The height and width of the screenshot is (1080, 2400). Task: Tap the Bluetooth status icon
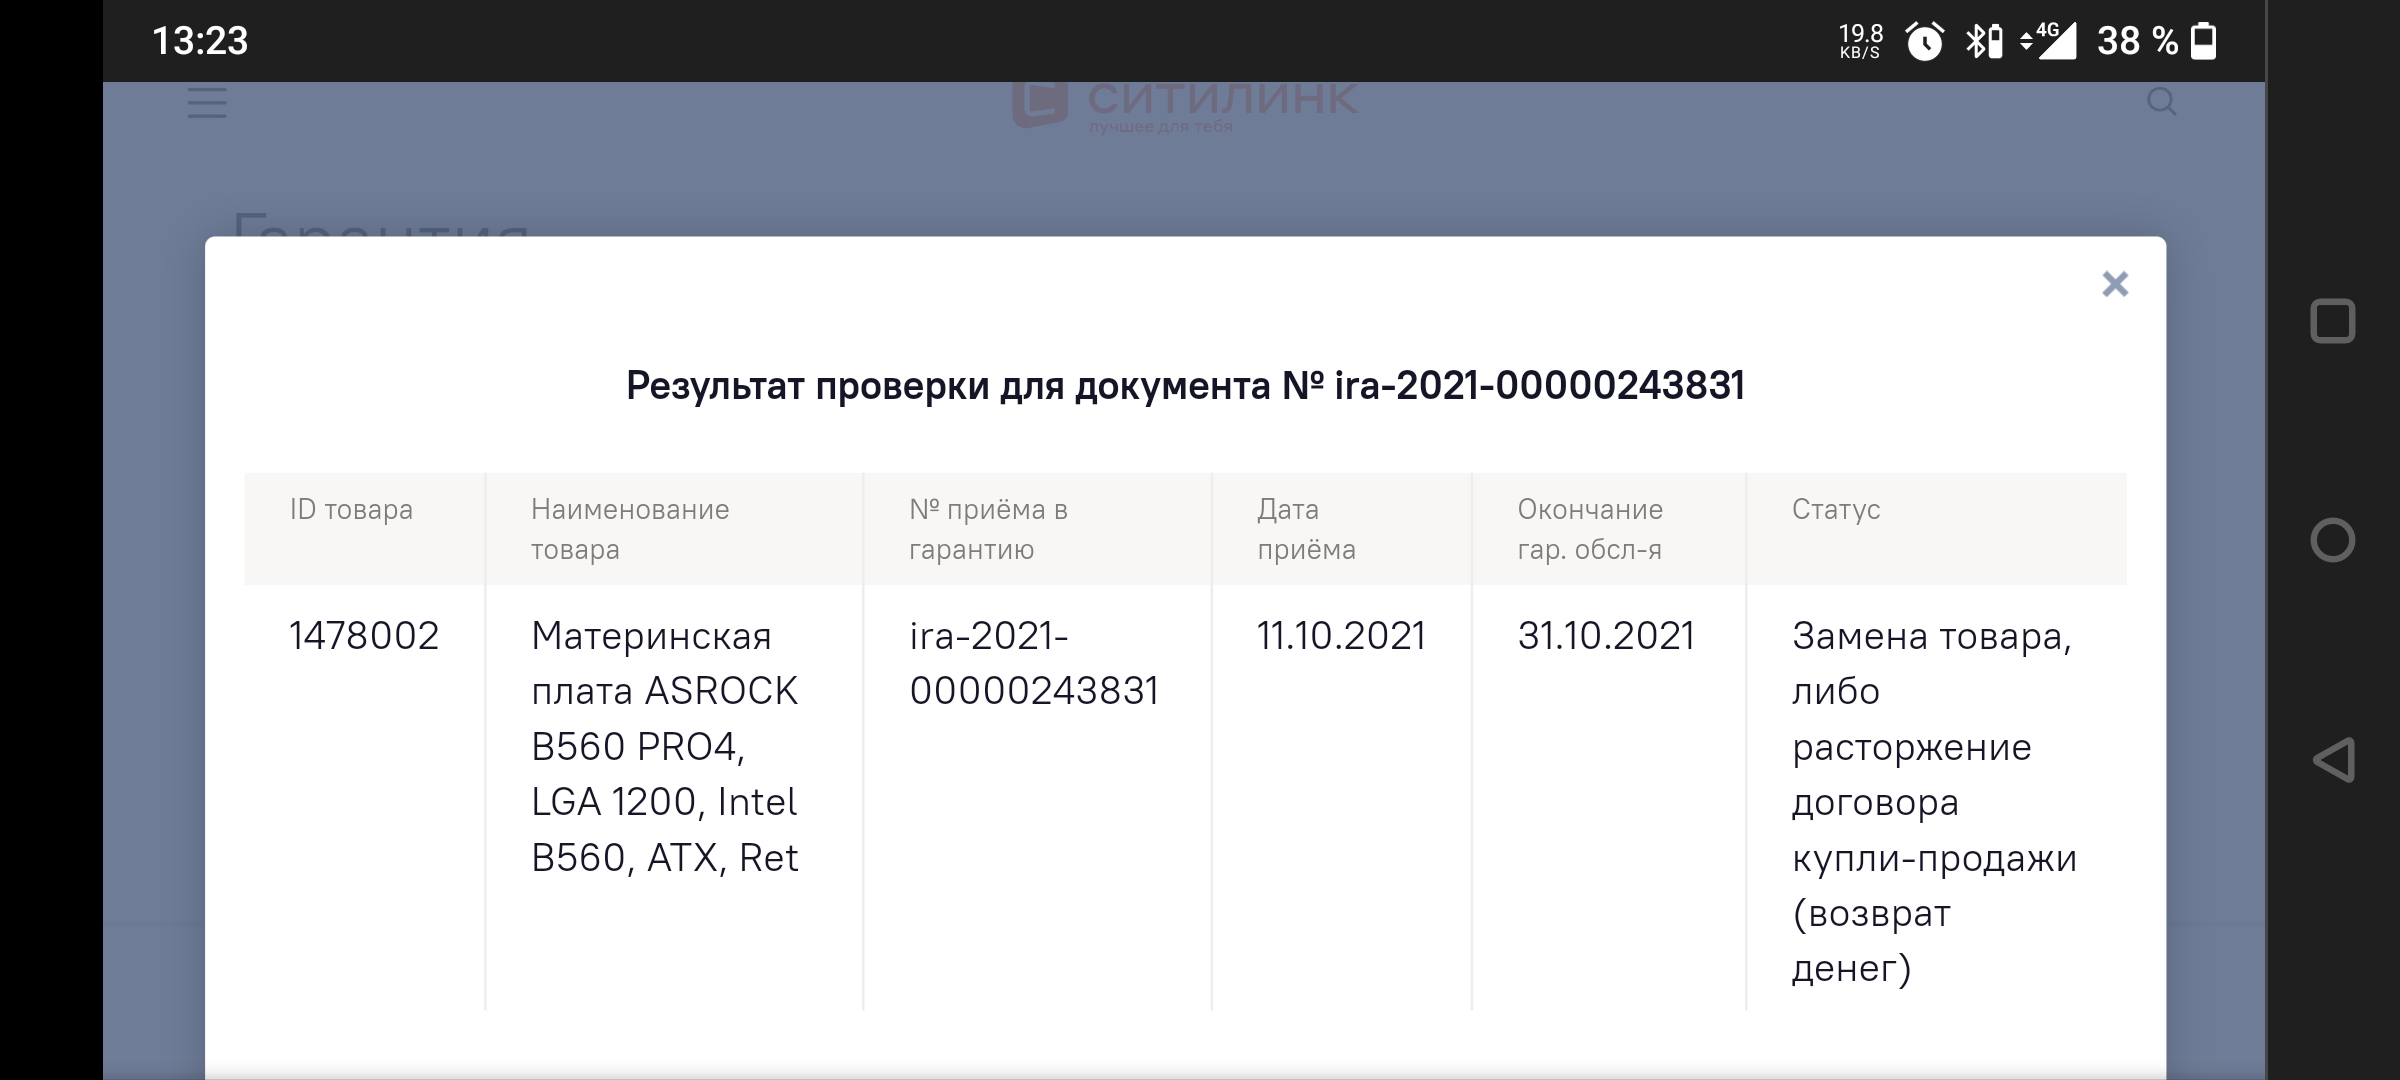click(x=1982, y=42)
